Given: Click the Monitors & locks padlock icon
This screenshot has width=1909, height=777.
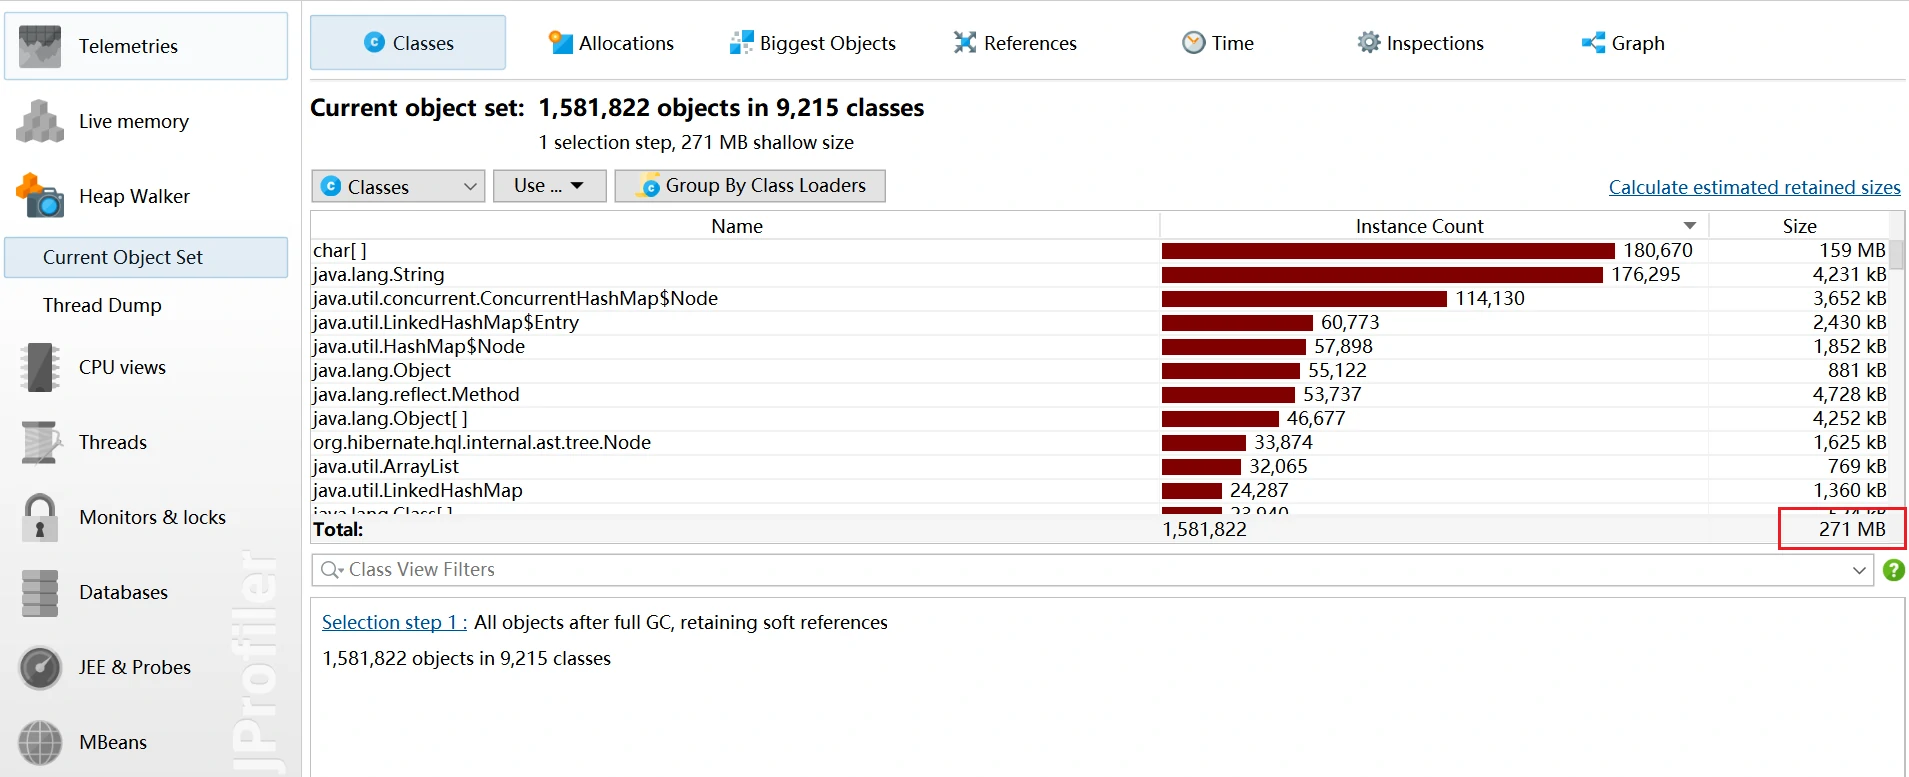Looking at the screenshot, I should pos(40,517).
